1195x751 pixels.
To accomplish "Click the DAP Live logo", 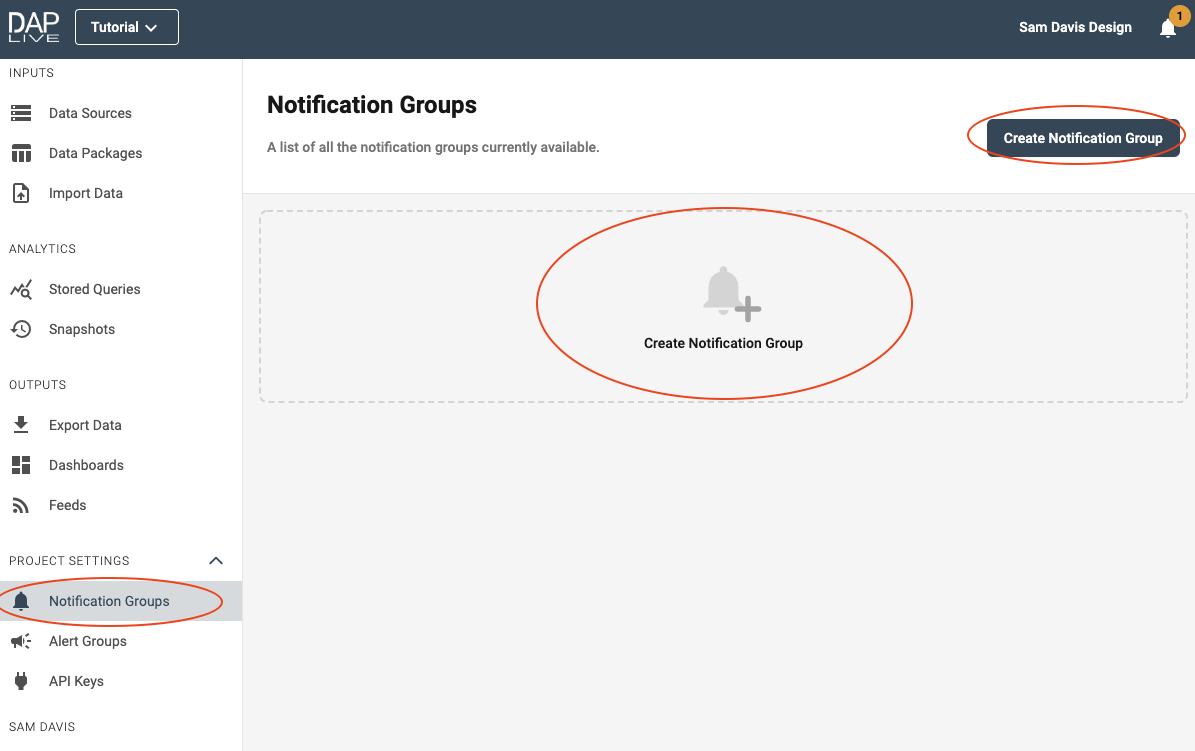I will tap(34, 27).
